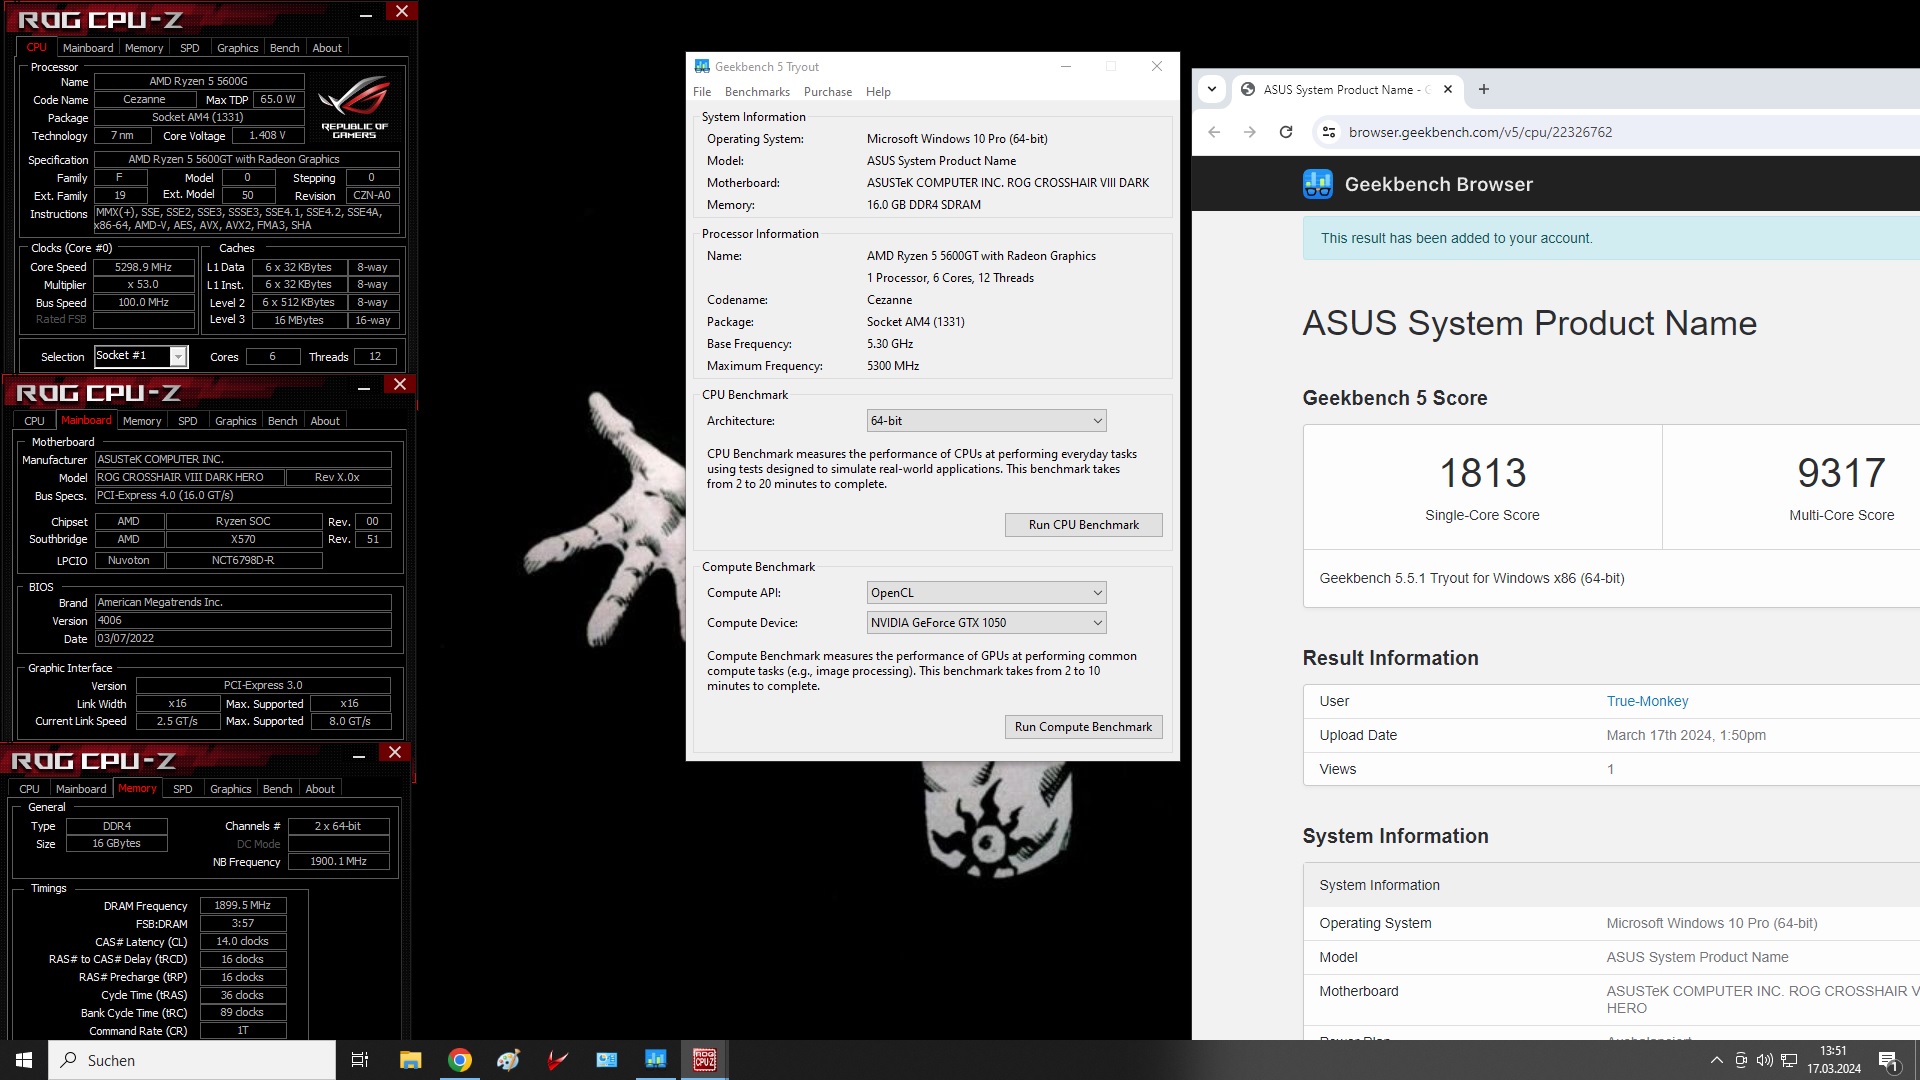The width and height of the screenshot is (1920, 1080).
Task: Click the BIOS version 4006 field
Action: (x=243, y=621)
